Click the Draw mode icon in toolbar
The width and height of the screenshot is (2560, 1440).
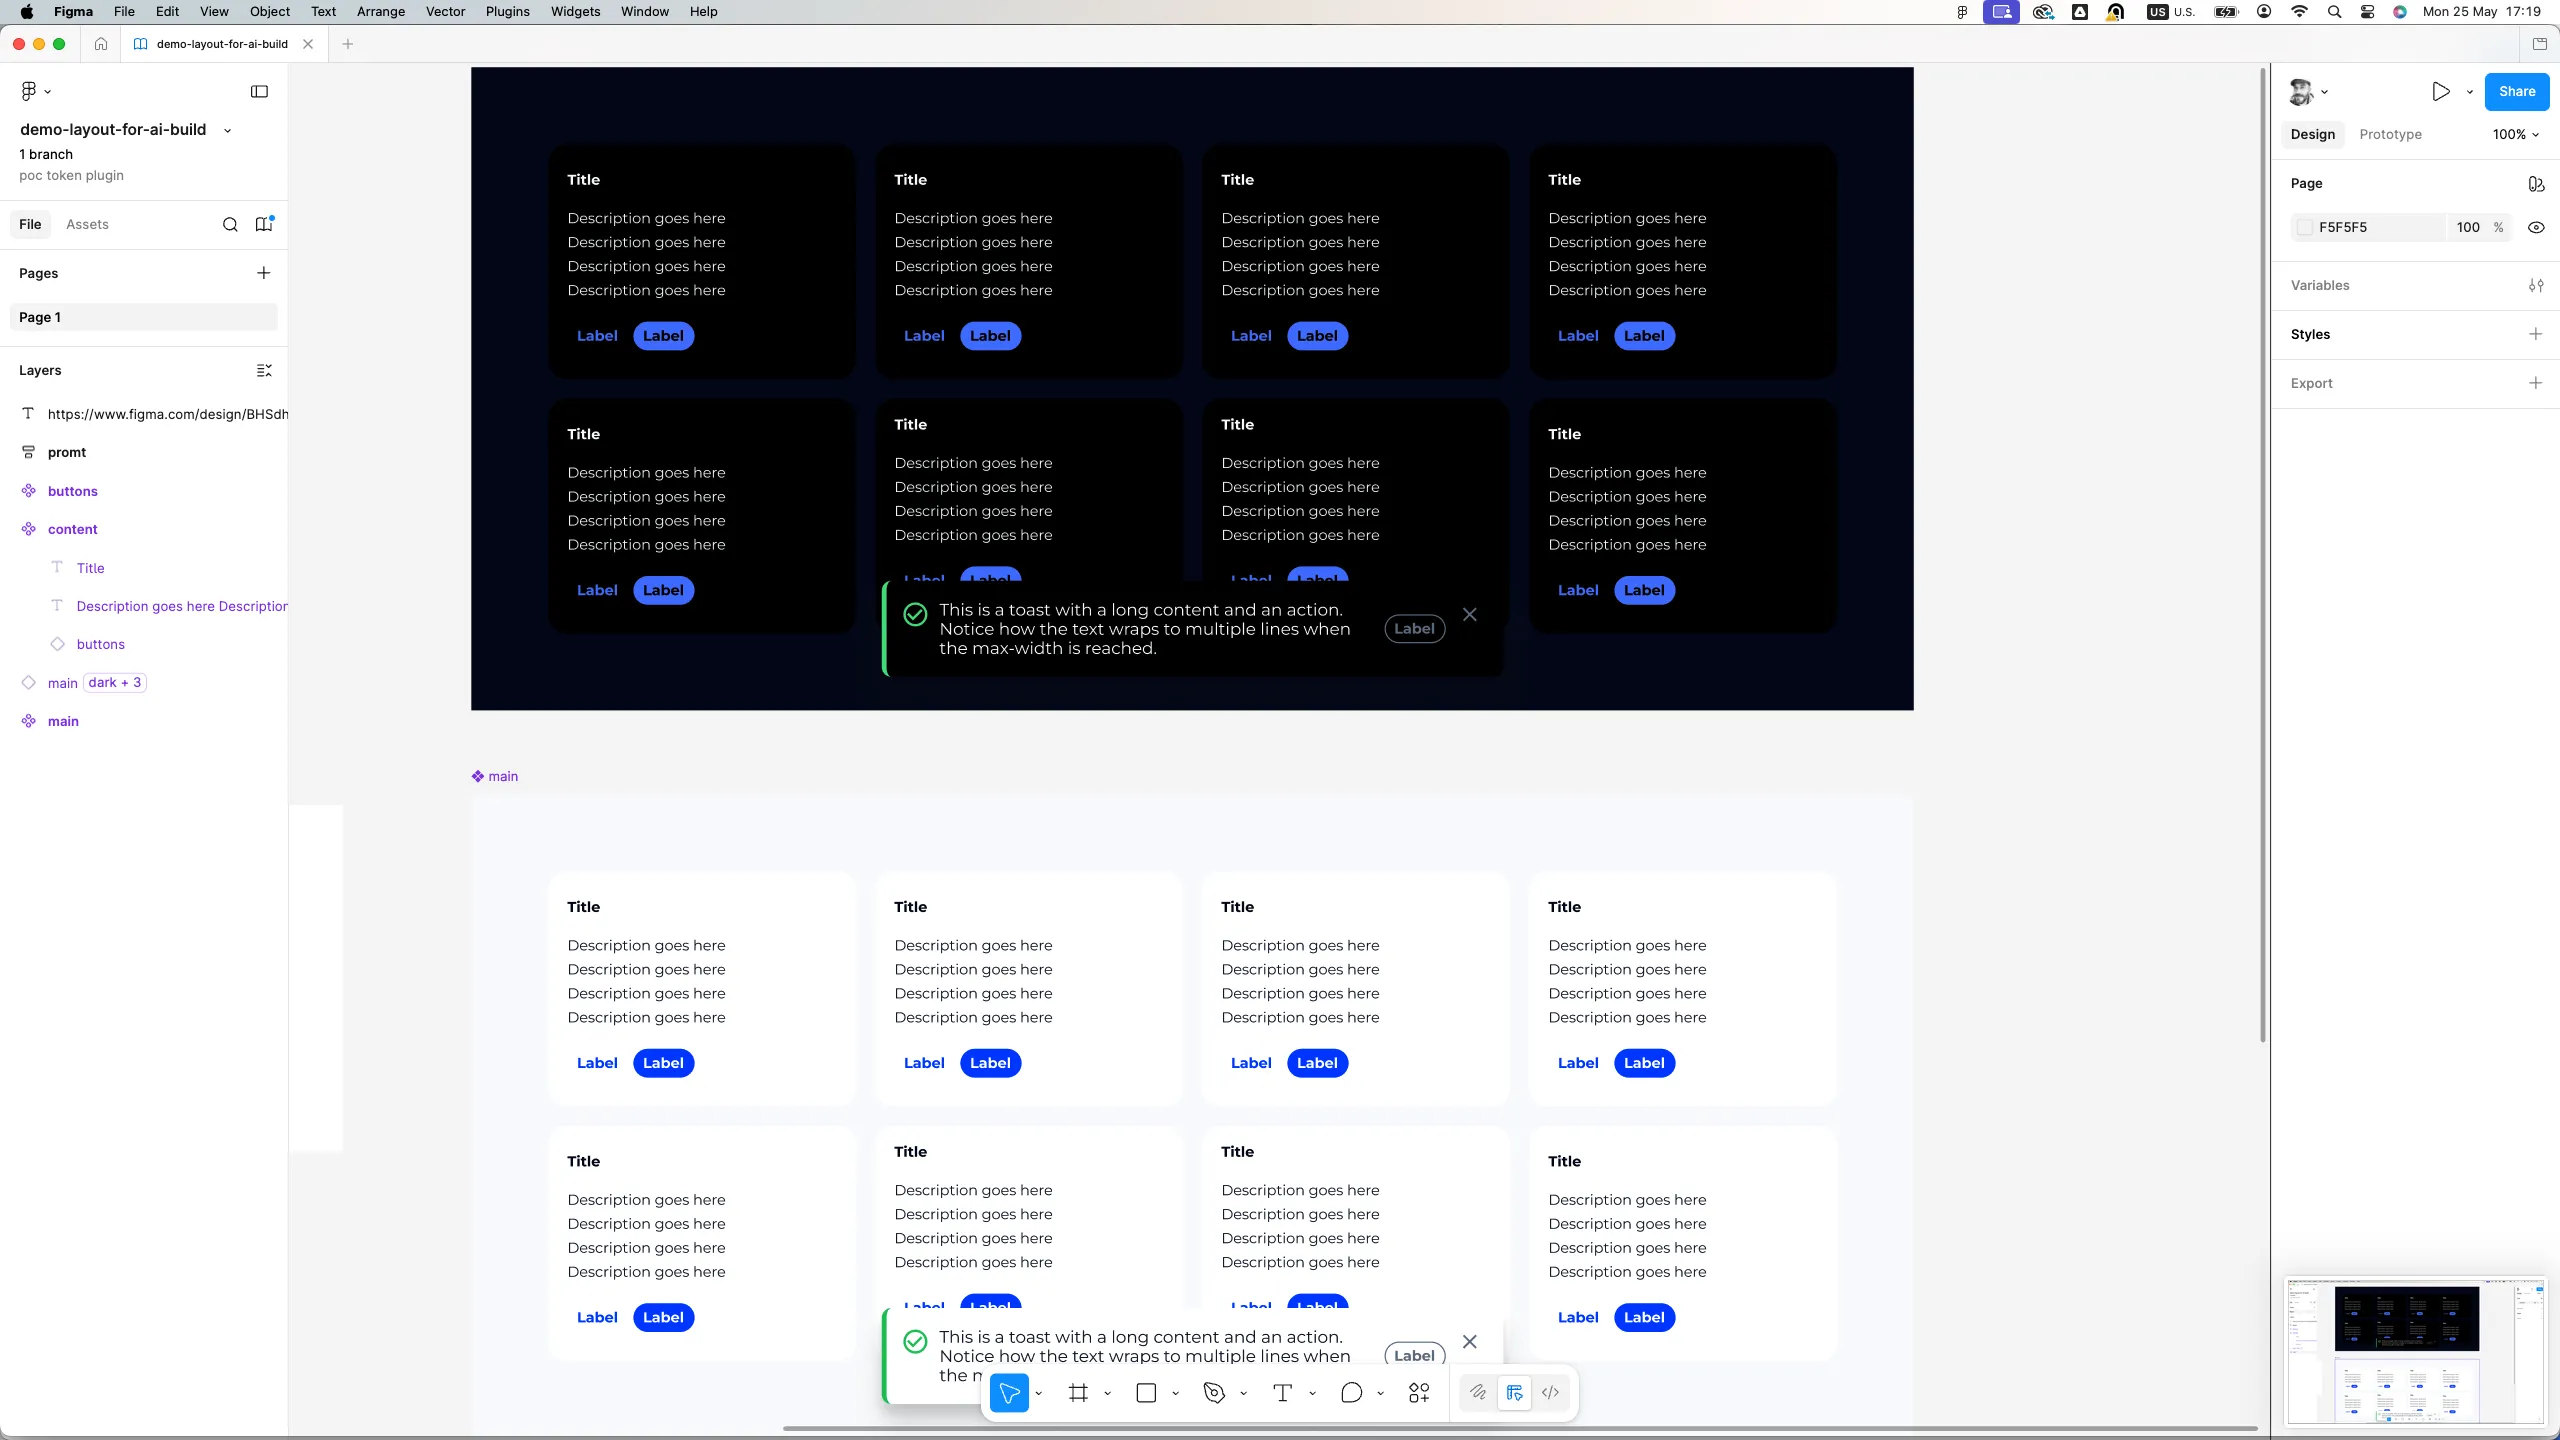1478,1392
